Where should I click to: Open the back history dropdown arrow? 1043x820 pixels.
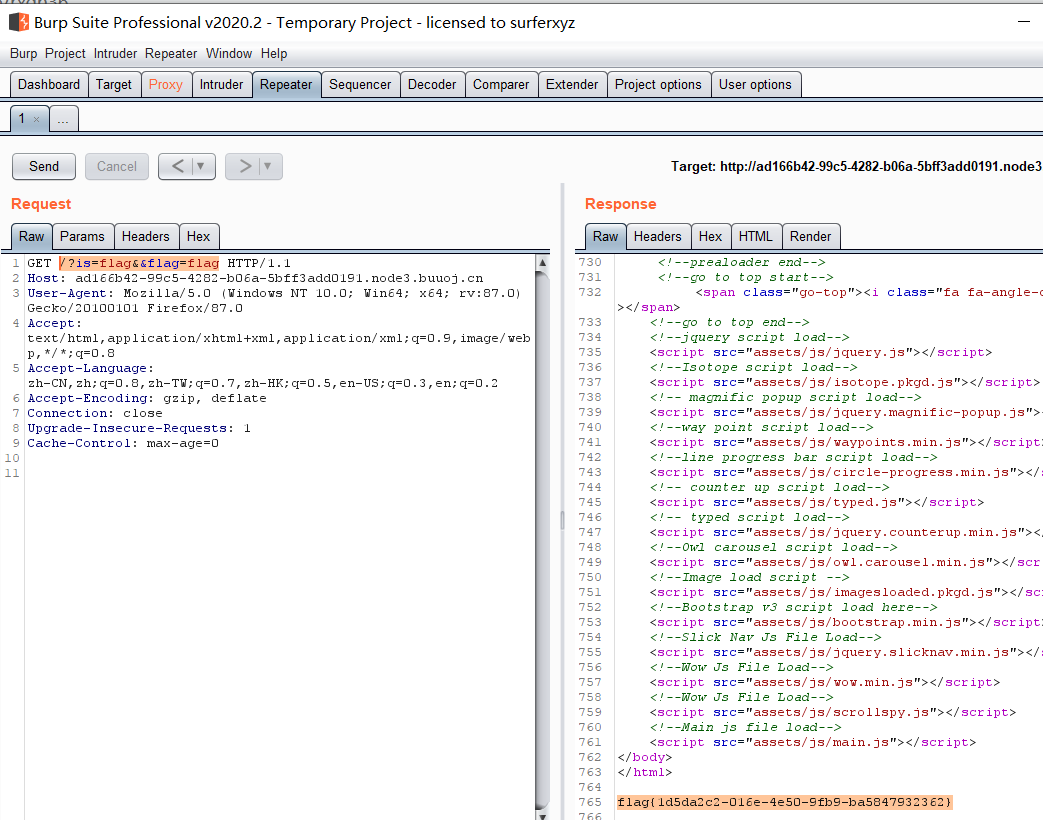coord(202,166)
